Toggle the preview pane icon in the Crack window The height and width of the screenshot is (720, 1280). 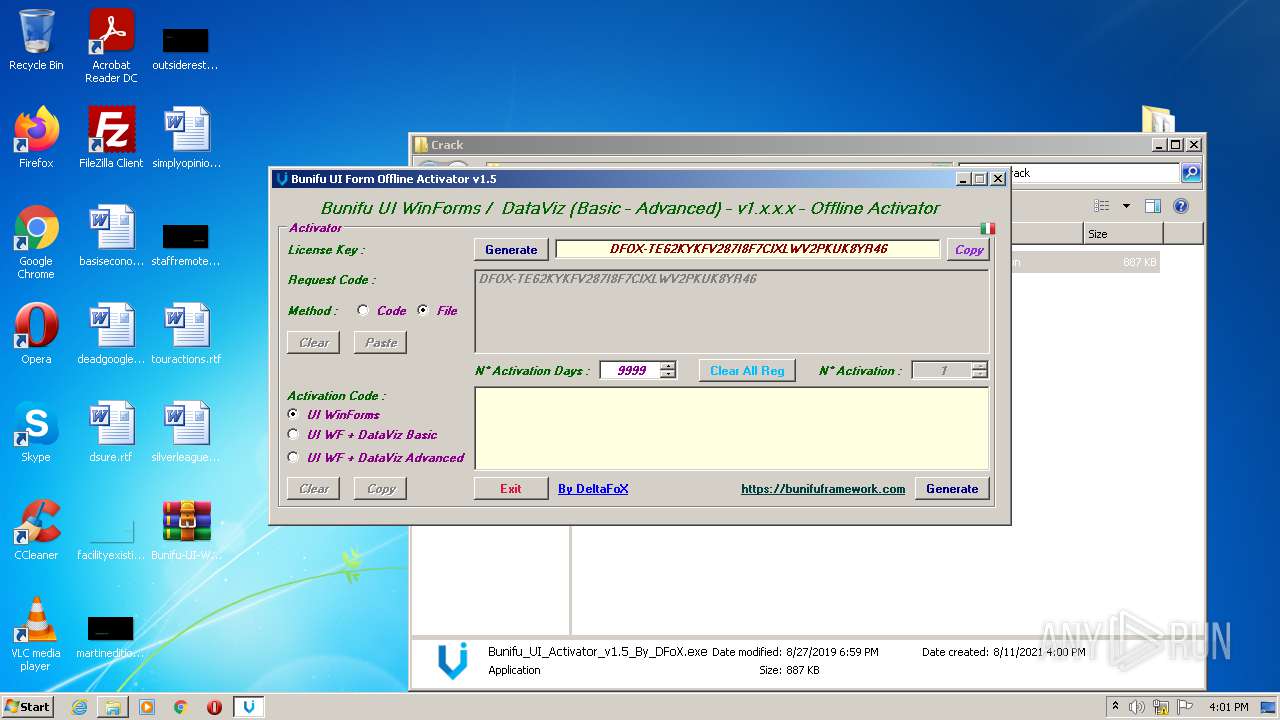click(1152, 206)
